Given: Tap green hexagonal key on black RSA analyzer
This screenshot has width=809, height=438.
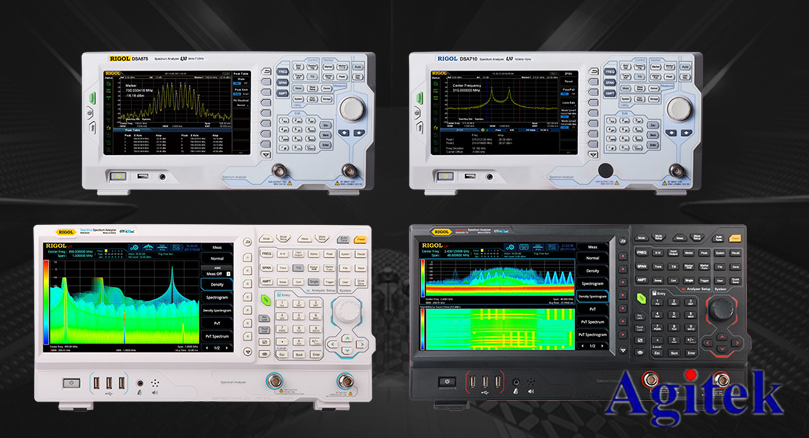Looking at the screenshot, I should pyautogui.click(x=641, y=298).
